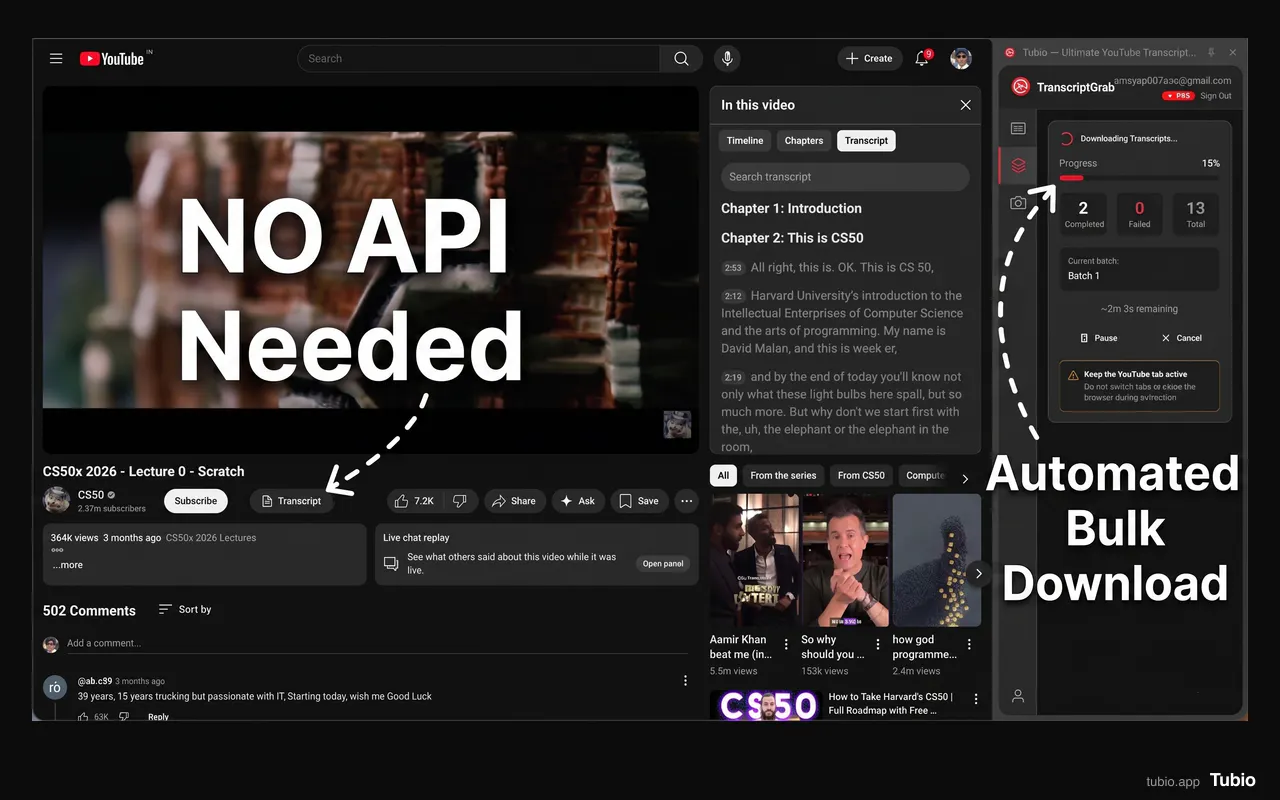Pause the transcript download
Viewport: 1280px width, 800px height.
click(1099, 338)
